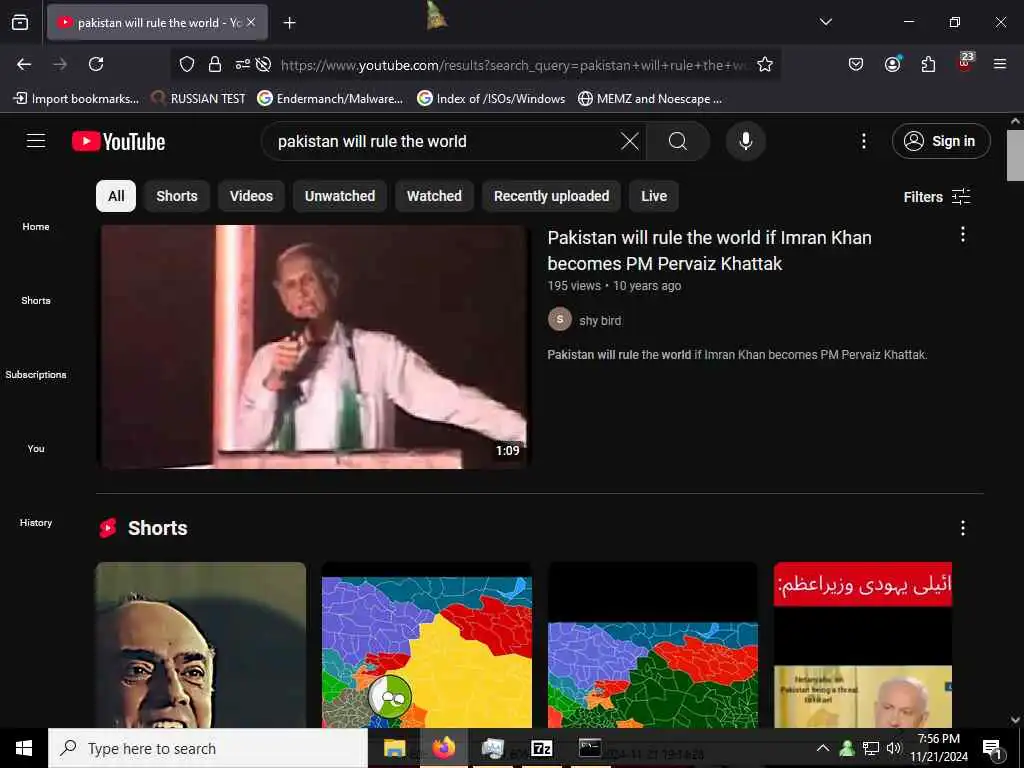This screenshot has height=768, width=1024.
Task: Open Index of /ISOs/Windows bookmark
Action: tap(491, 99)
